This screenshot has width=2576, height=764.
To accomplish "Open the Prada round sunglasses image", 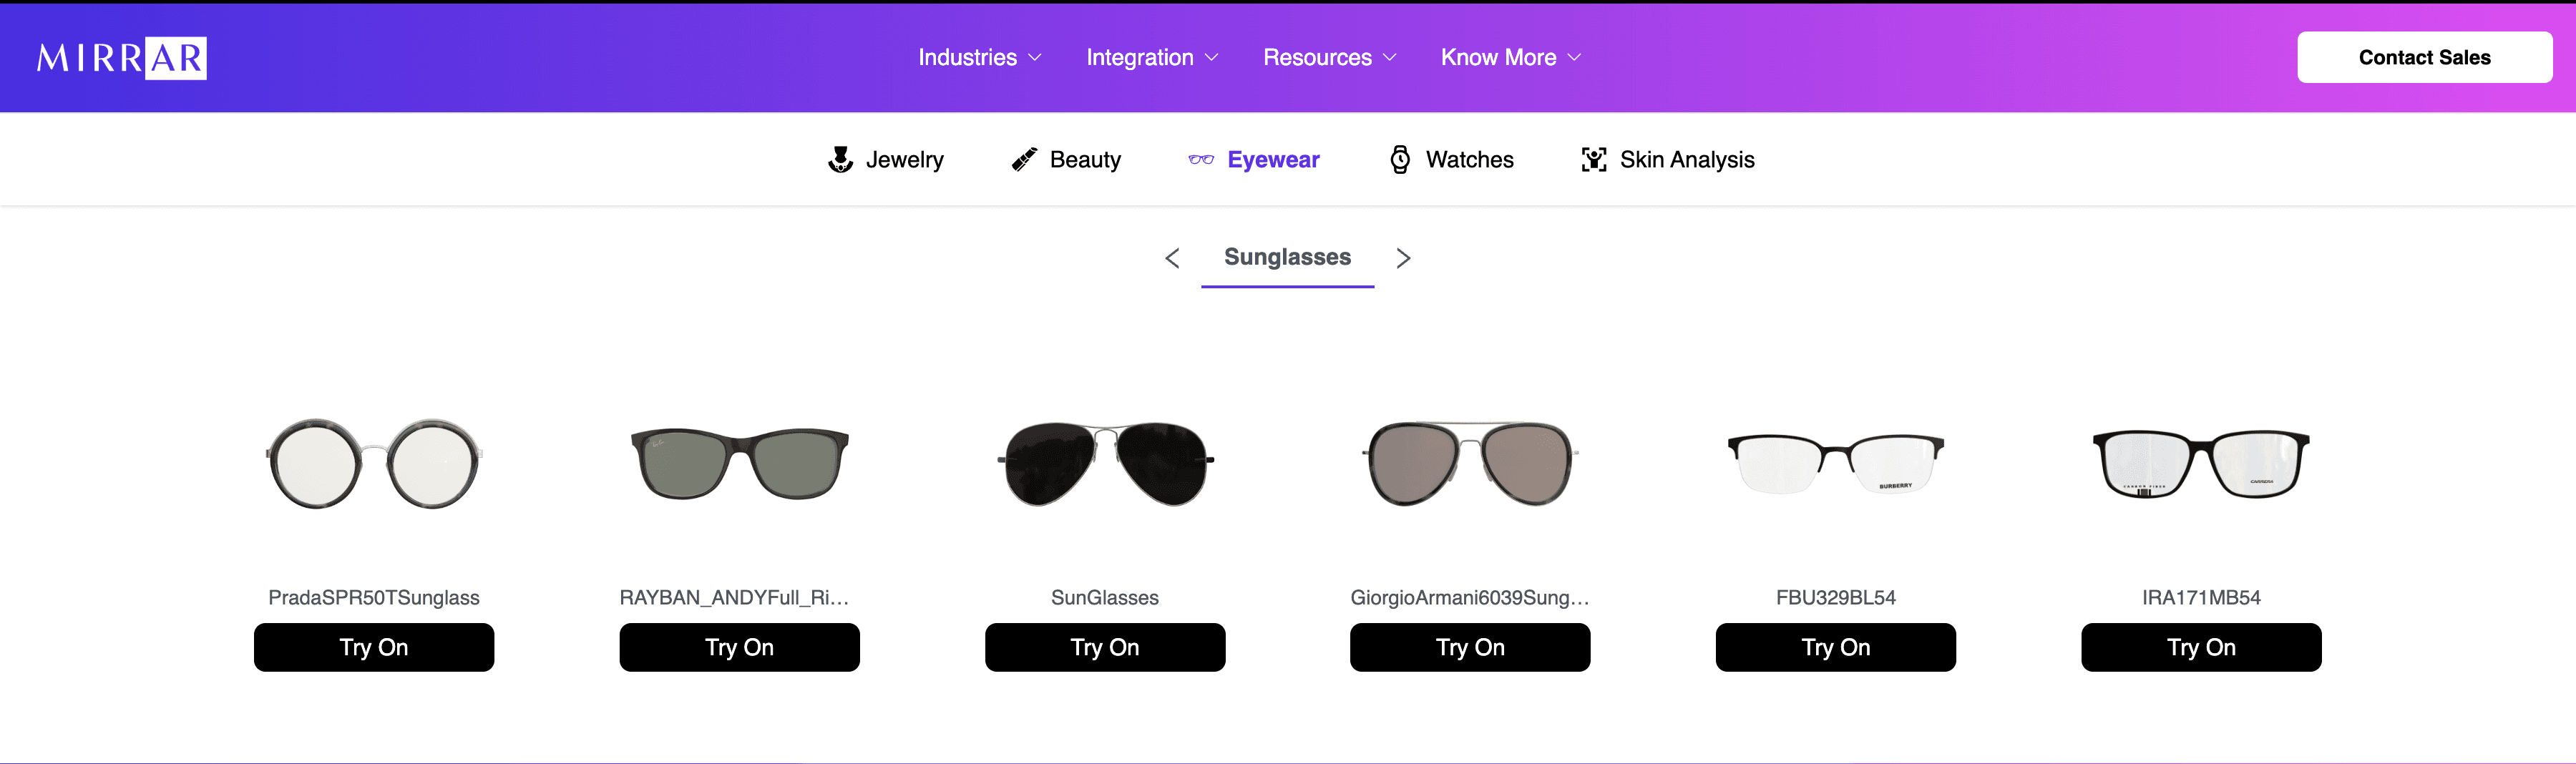I will [x=374, y=463].
